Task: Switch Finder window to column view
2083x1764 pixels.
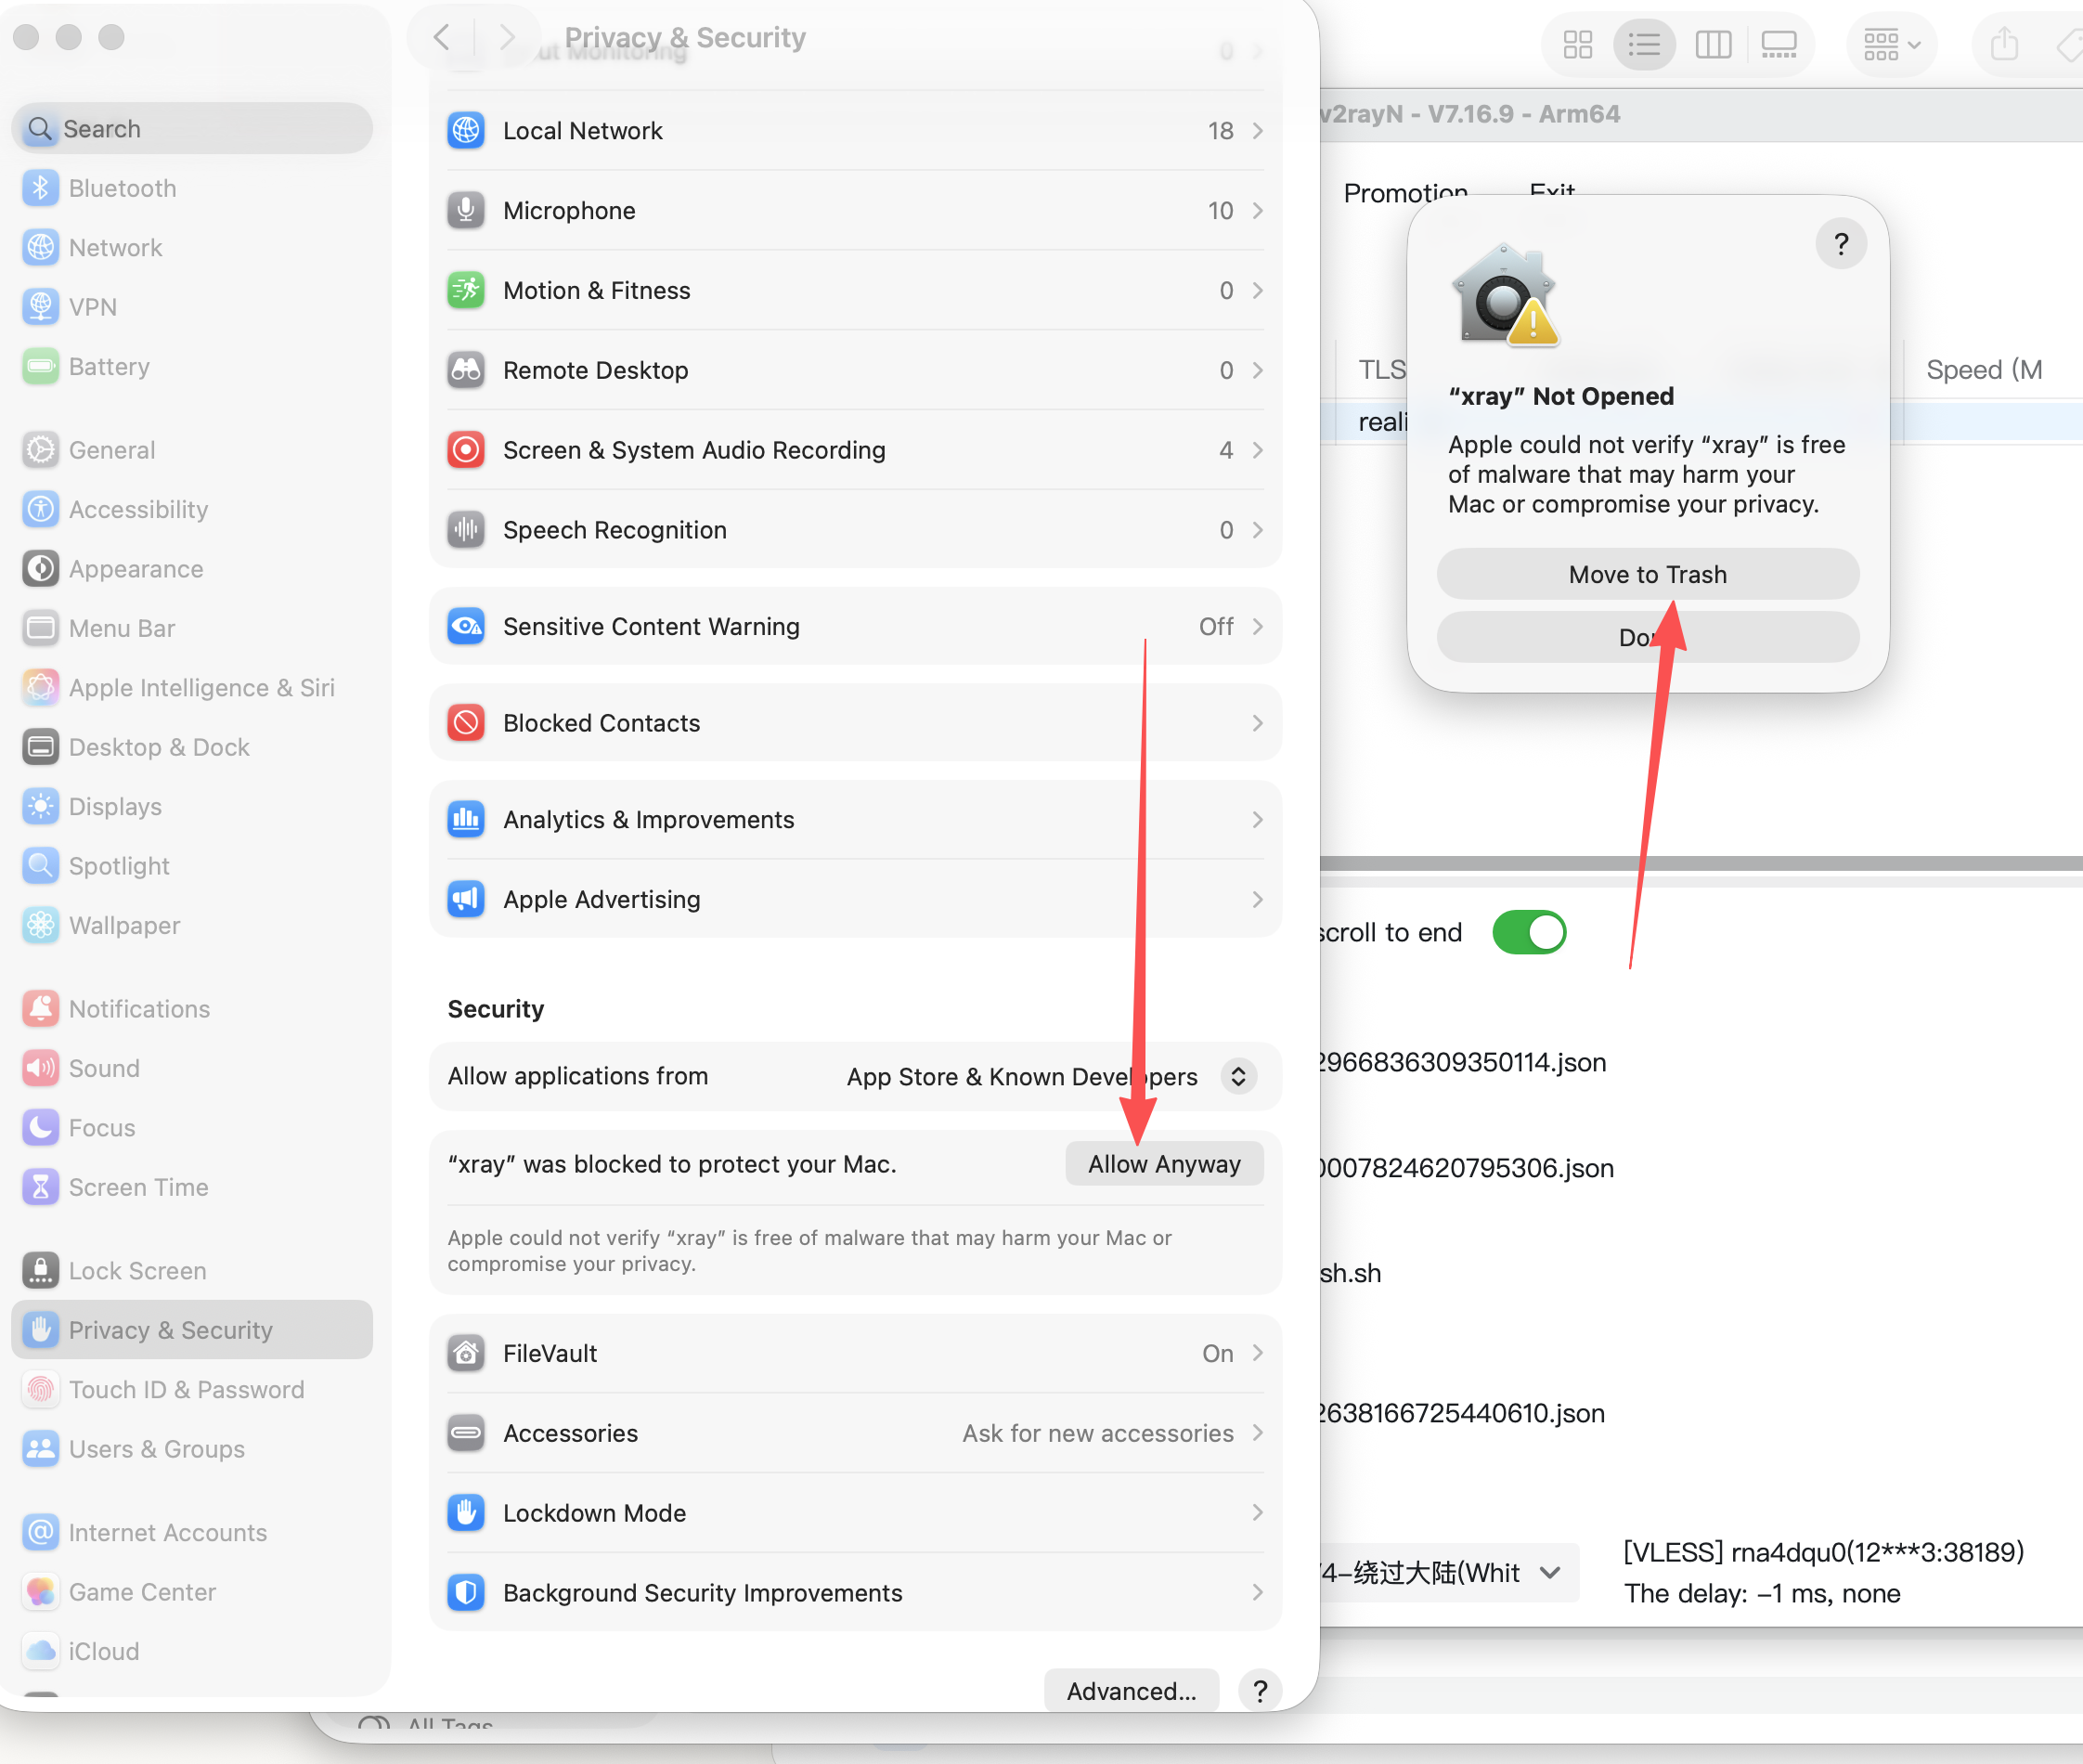Action: [1713, 45]
